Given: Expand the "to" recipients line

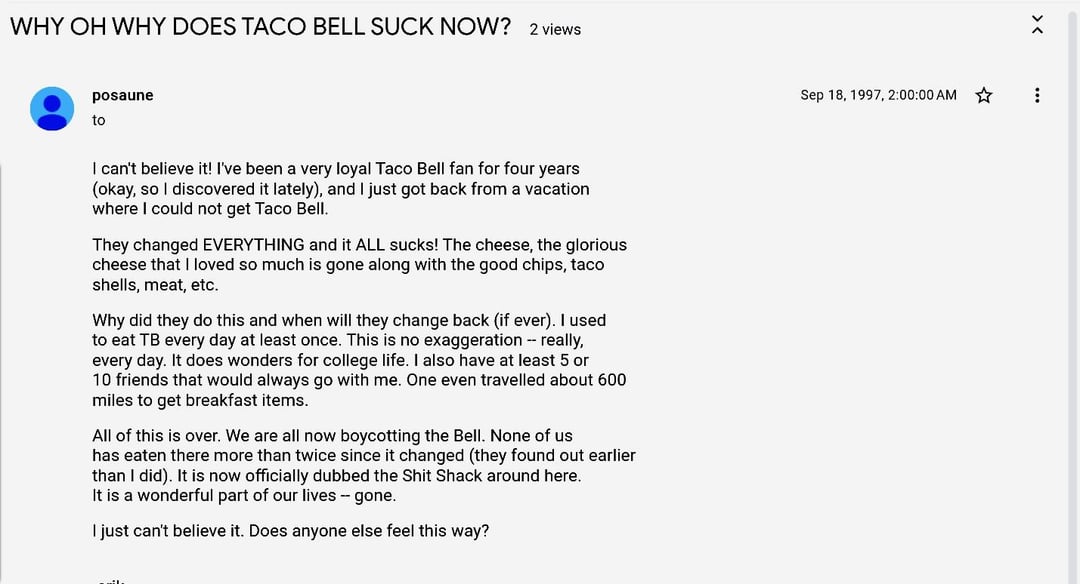Looking at the screenshot, I should [x=98, y=120].
